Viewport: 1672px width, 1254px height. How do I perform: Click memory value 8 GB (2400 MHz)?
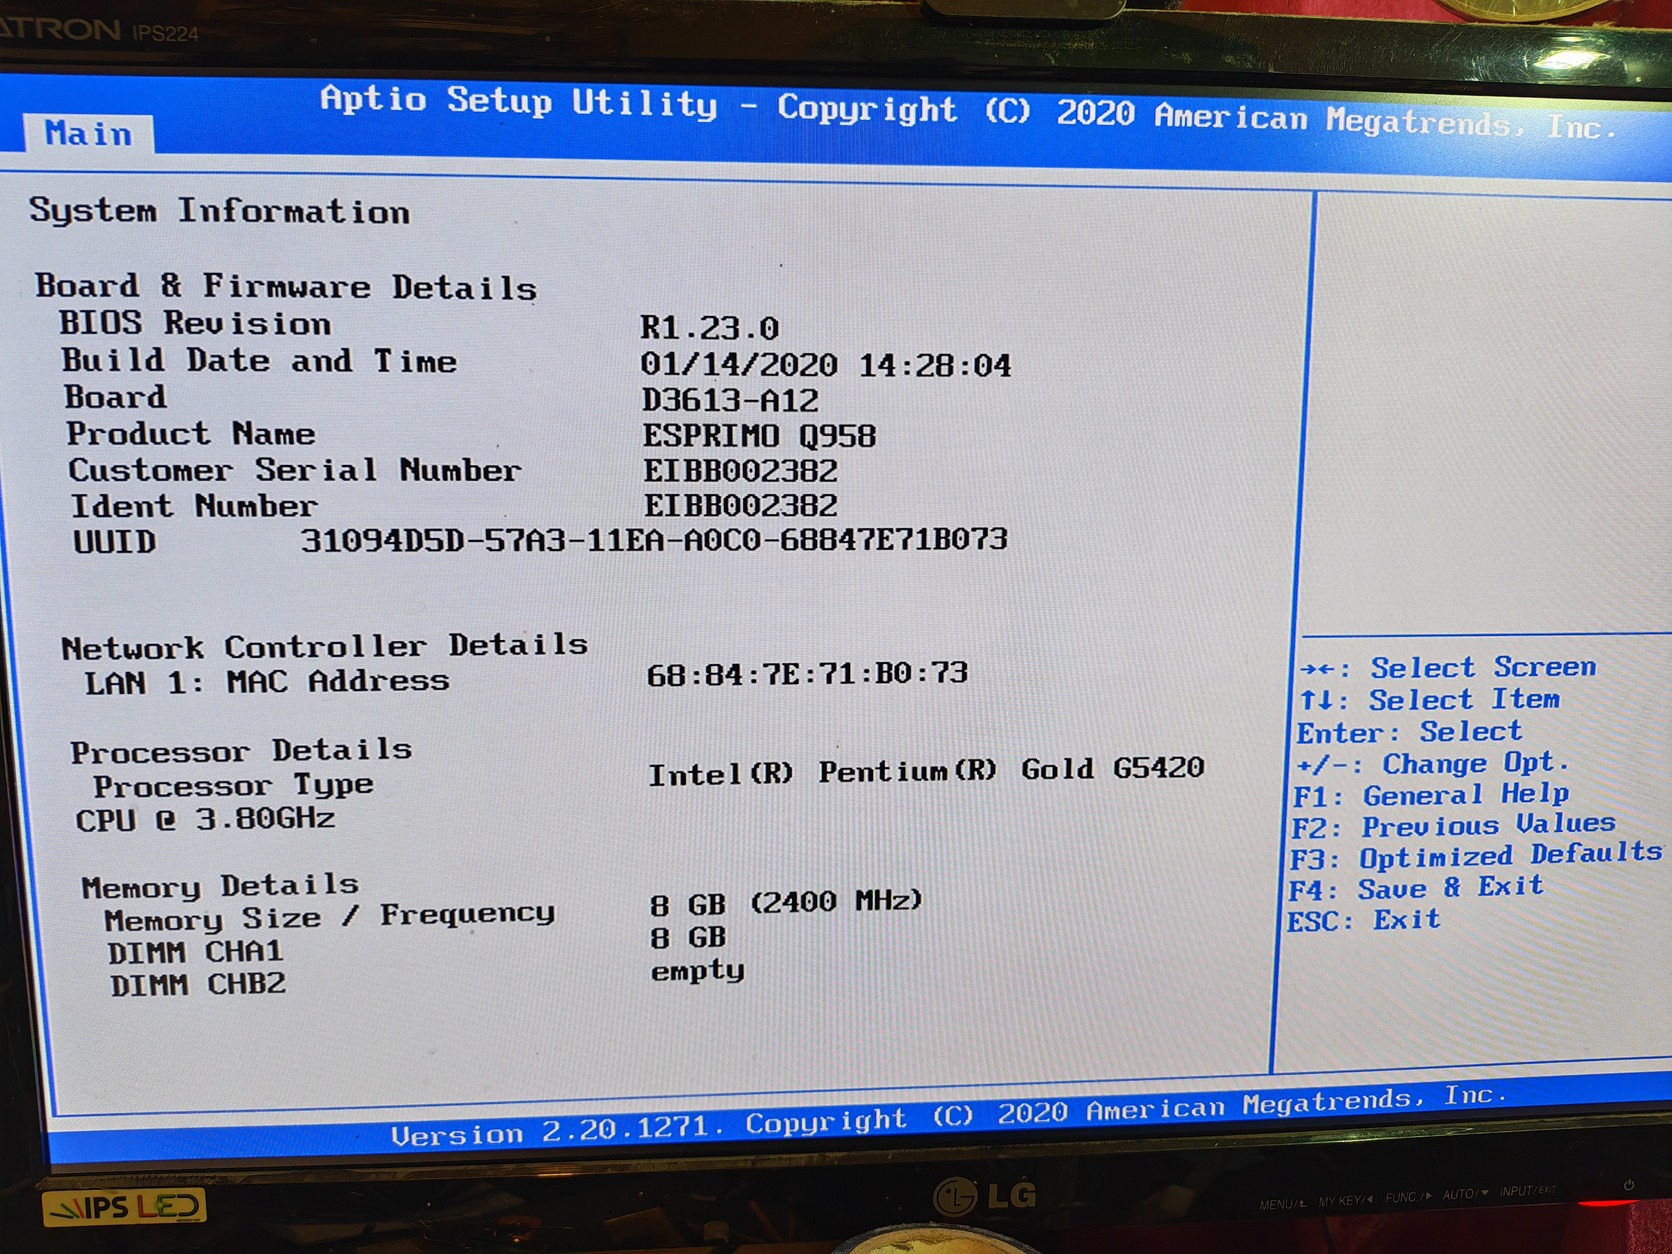tap(786, 903)
